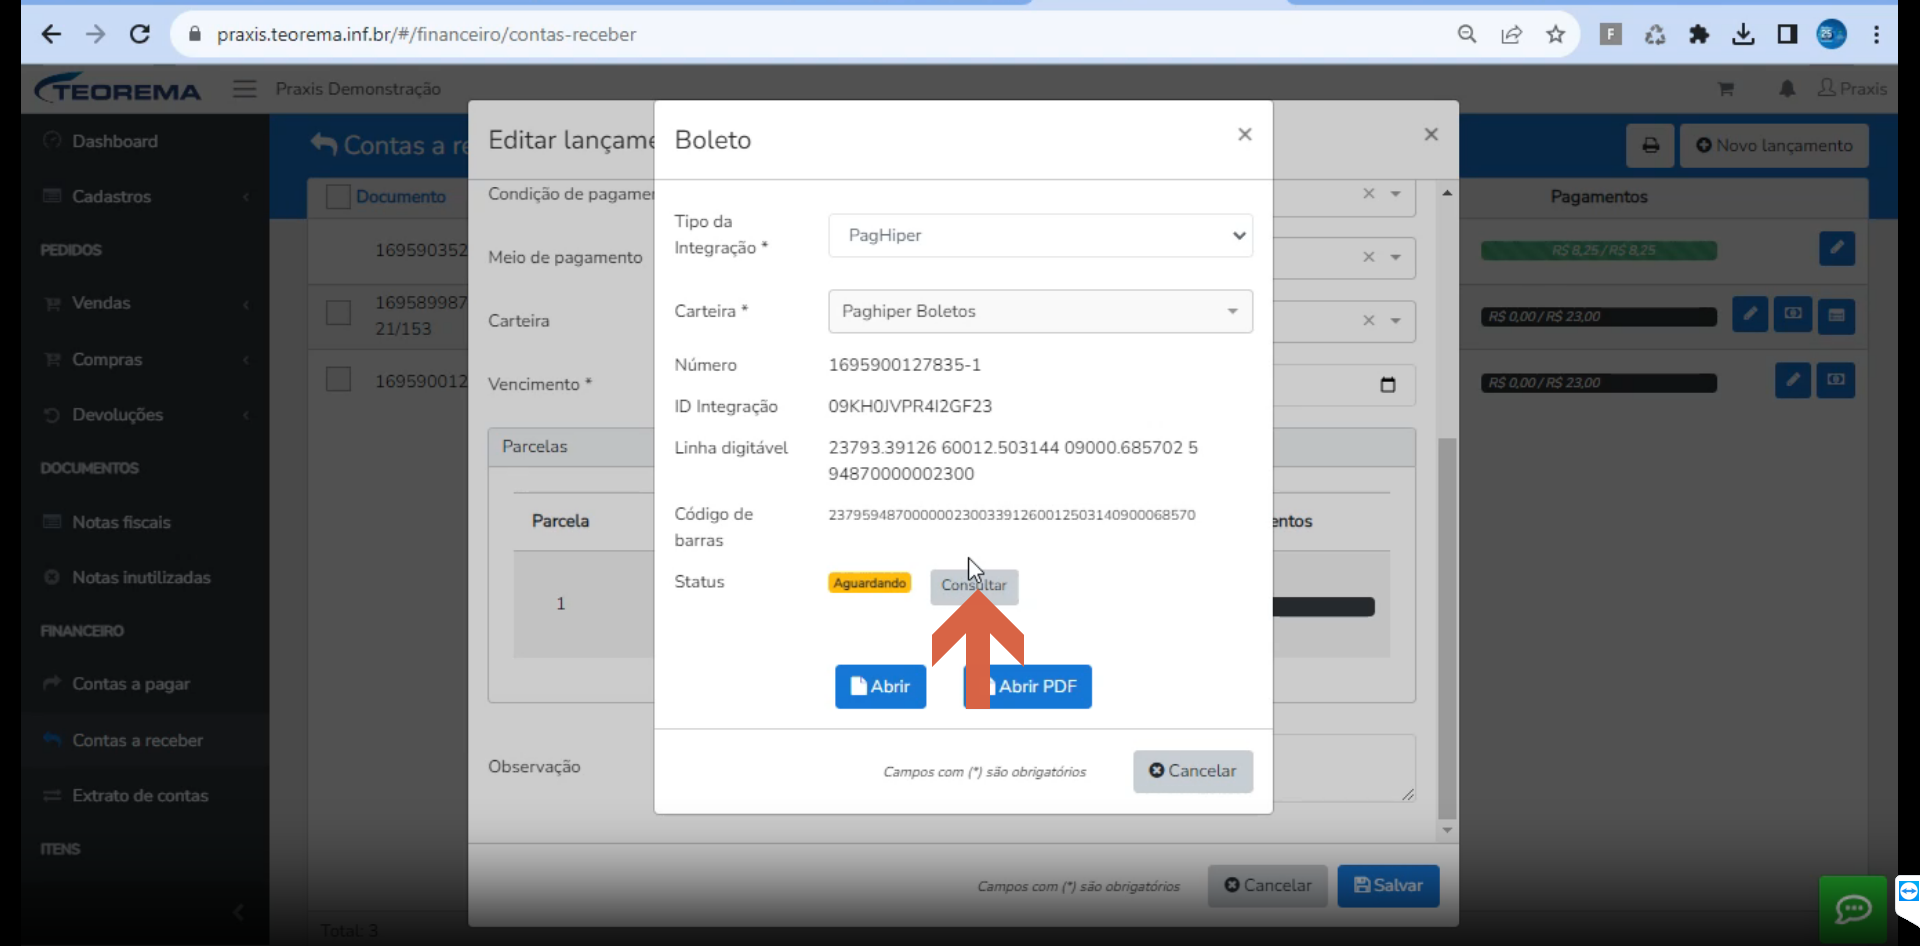This screenshot has width=1920, height=946.
Task: Open the browser zoom magnifier icon
Action: pyautogui.click(x=1467, y=34)
